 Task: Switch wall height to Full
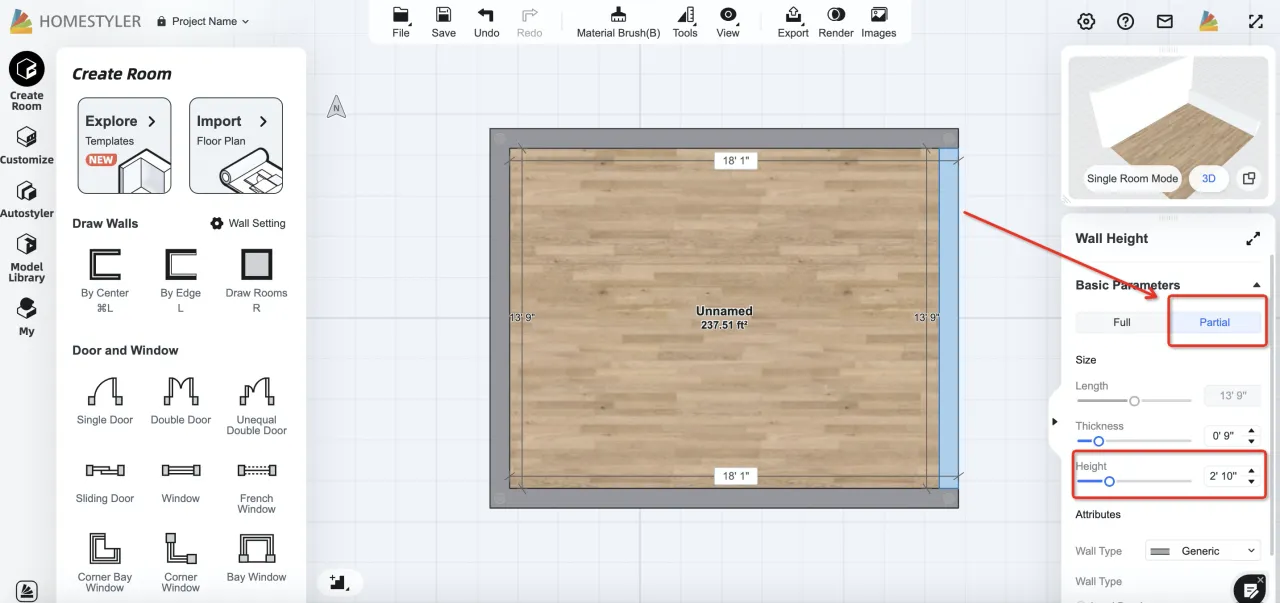[x=1121, y=322]
